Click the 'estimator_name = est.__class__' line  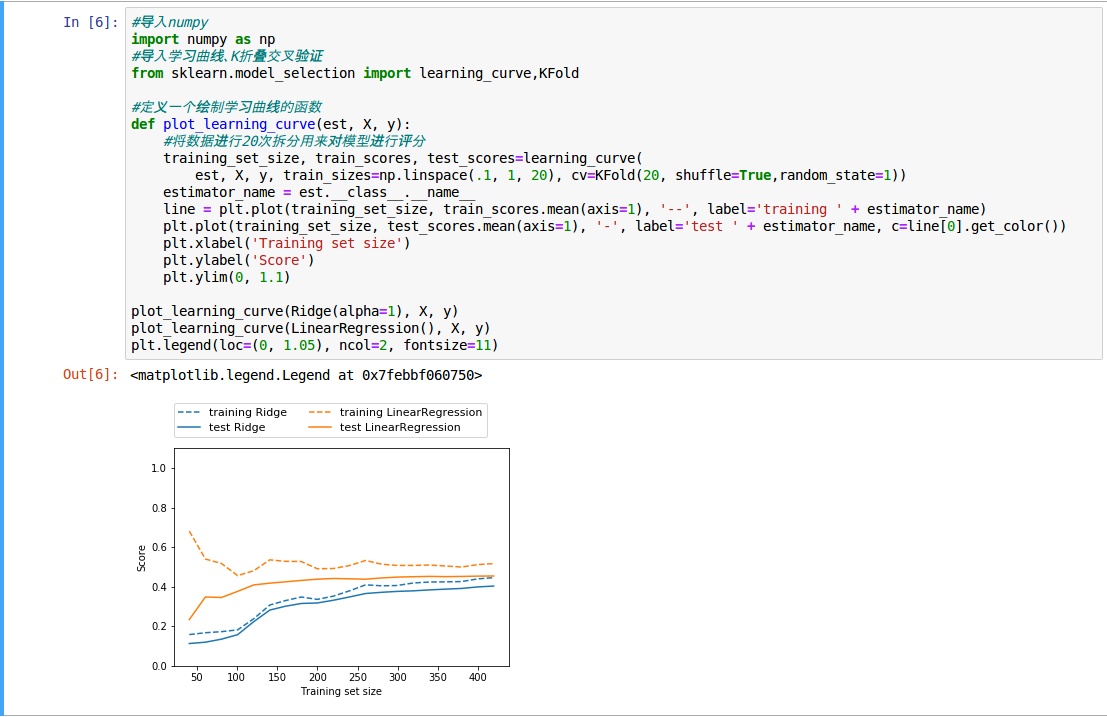point(318,192)
